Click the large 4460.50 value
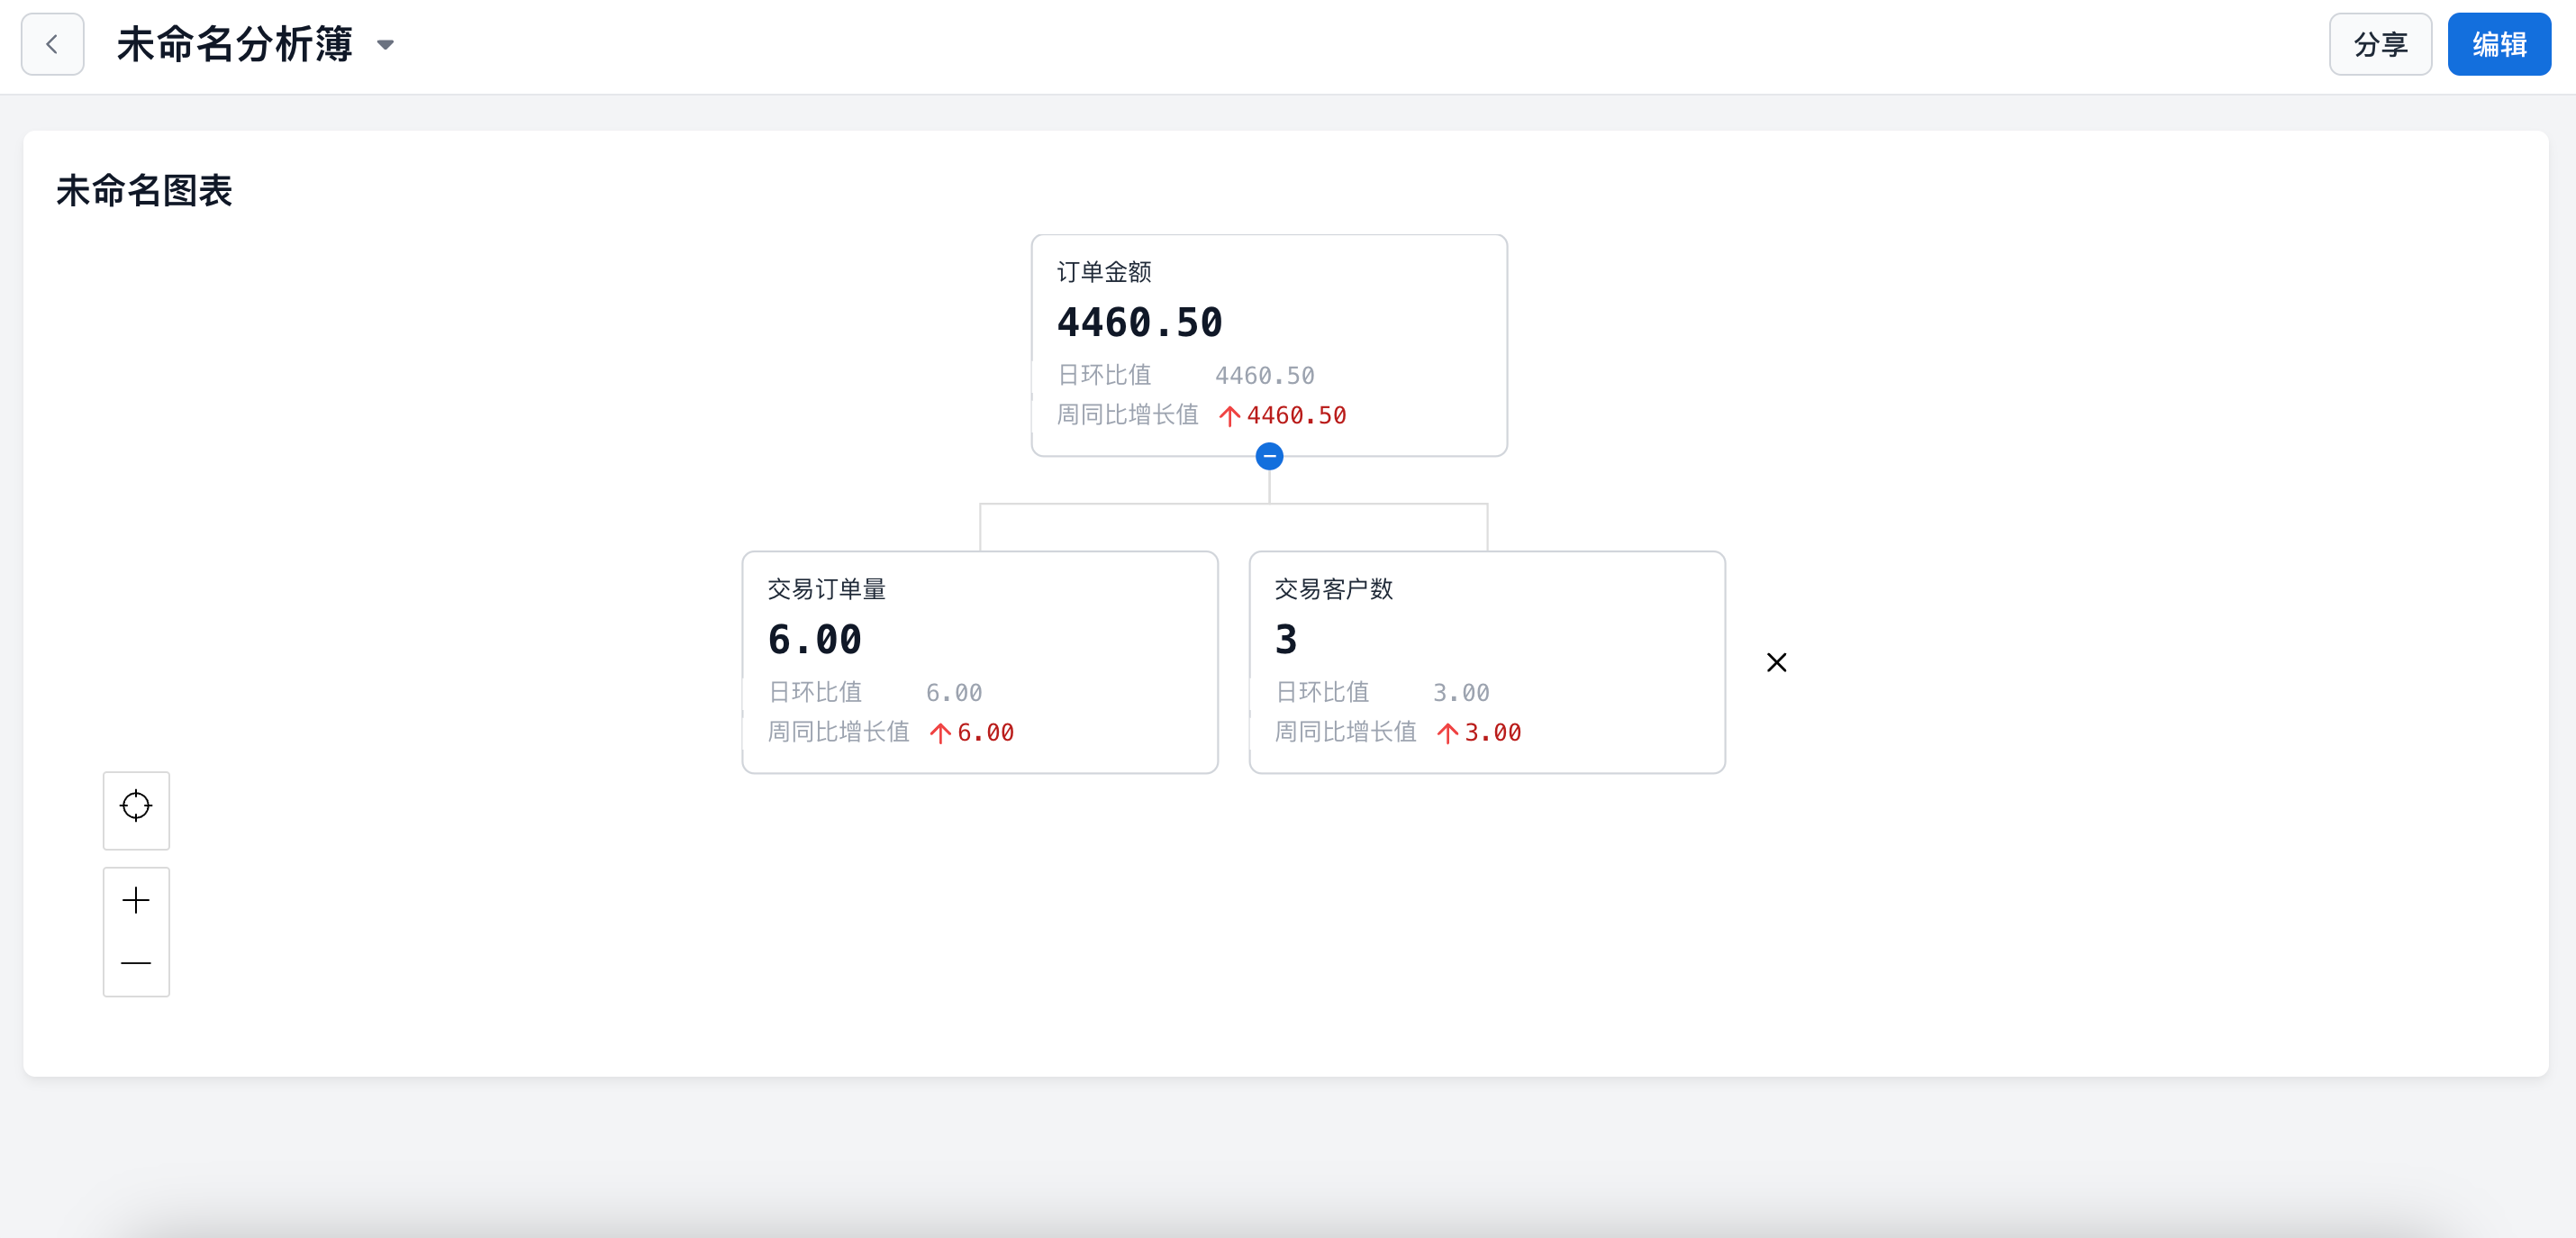Viewport: 2576px width, 1238px height. coord(1139,322)
